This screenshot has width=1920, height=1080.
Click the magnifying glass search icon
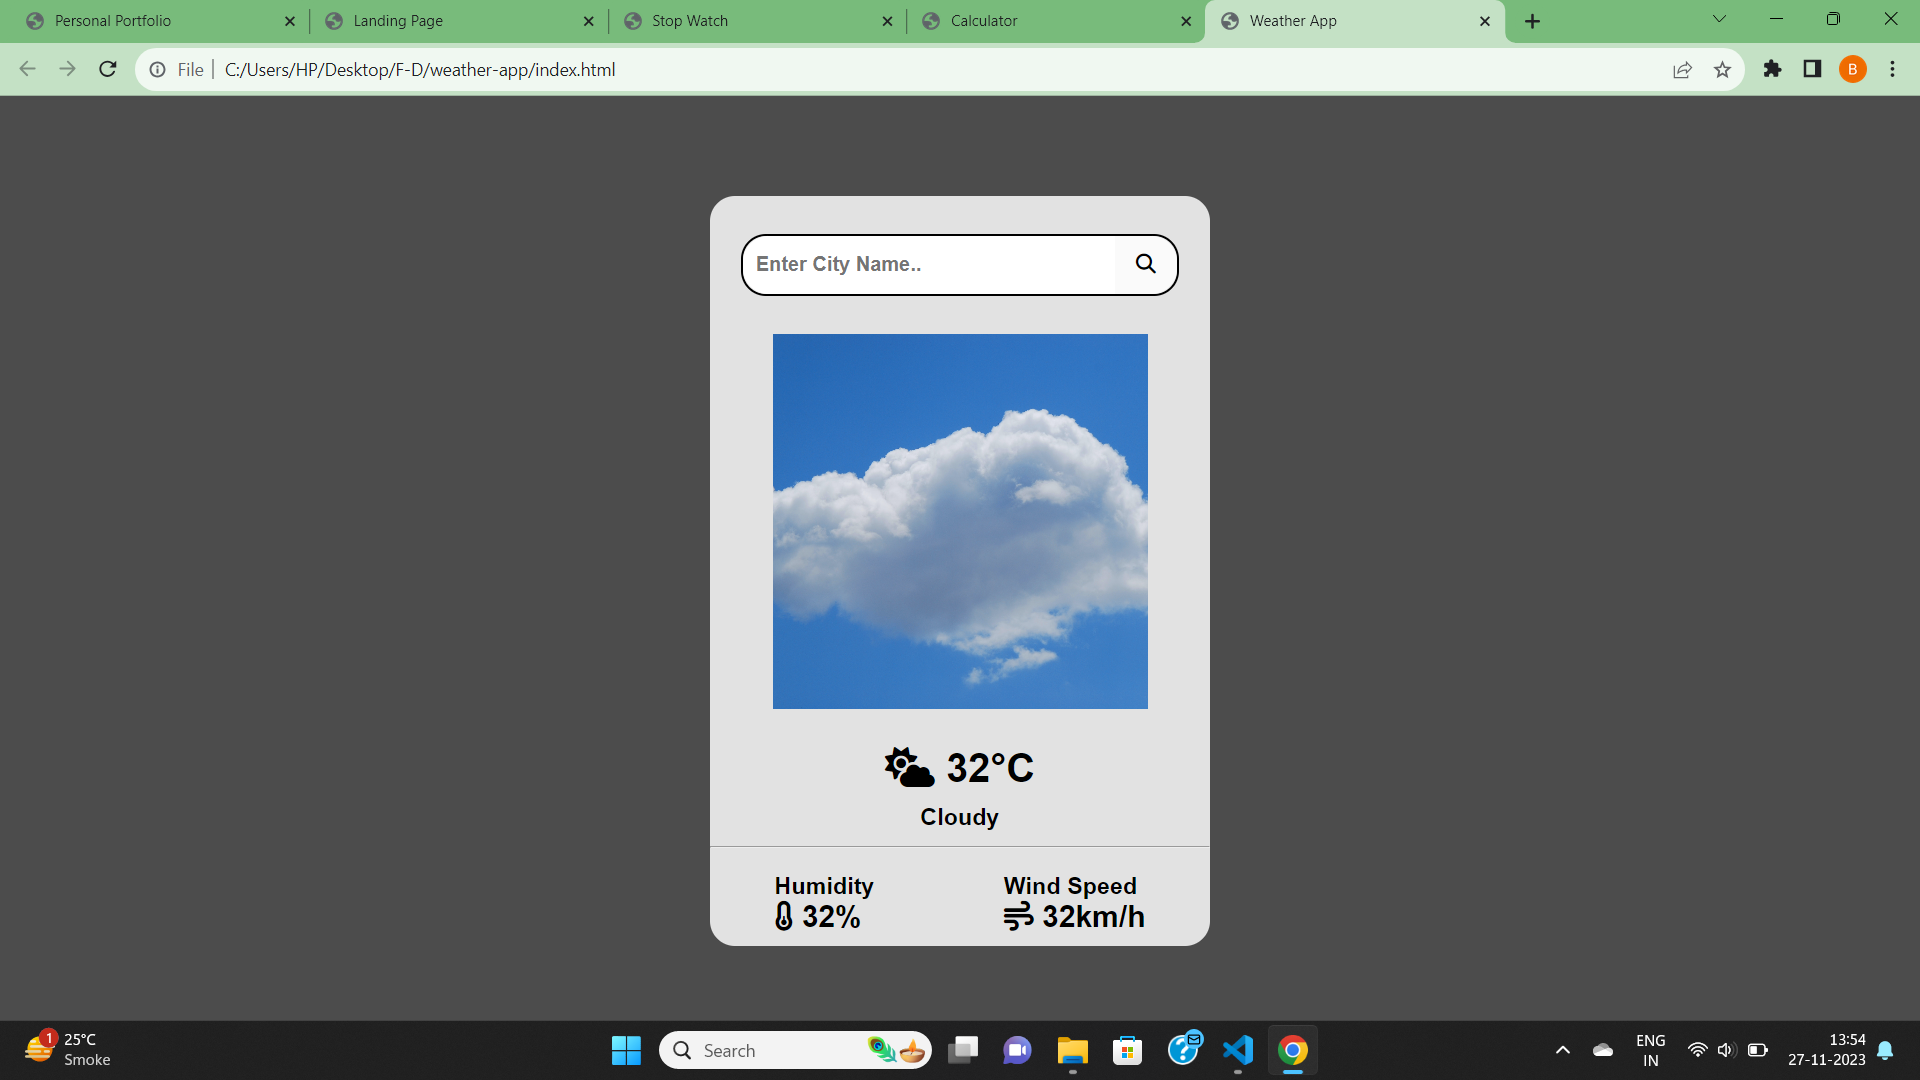[x=1145, y=264]
